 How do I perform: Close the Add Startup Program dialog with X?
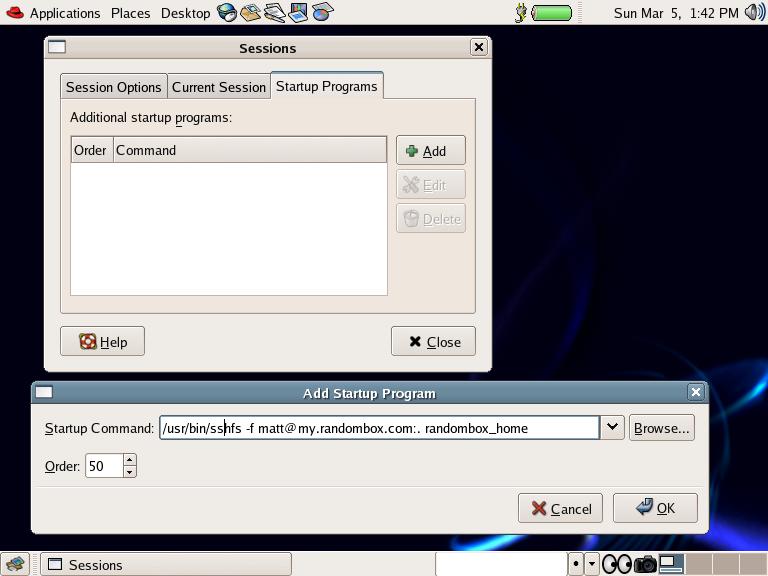click(x=696, y=392)
